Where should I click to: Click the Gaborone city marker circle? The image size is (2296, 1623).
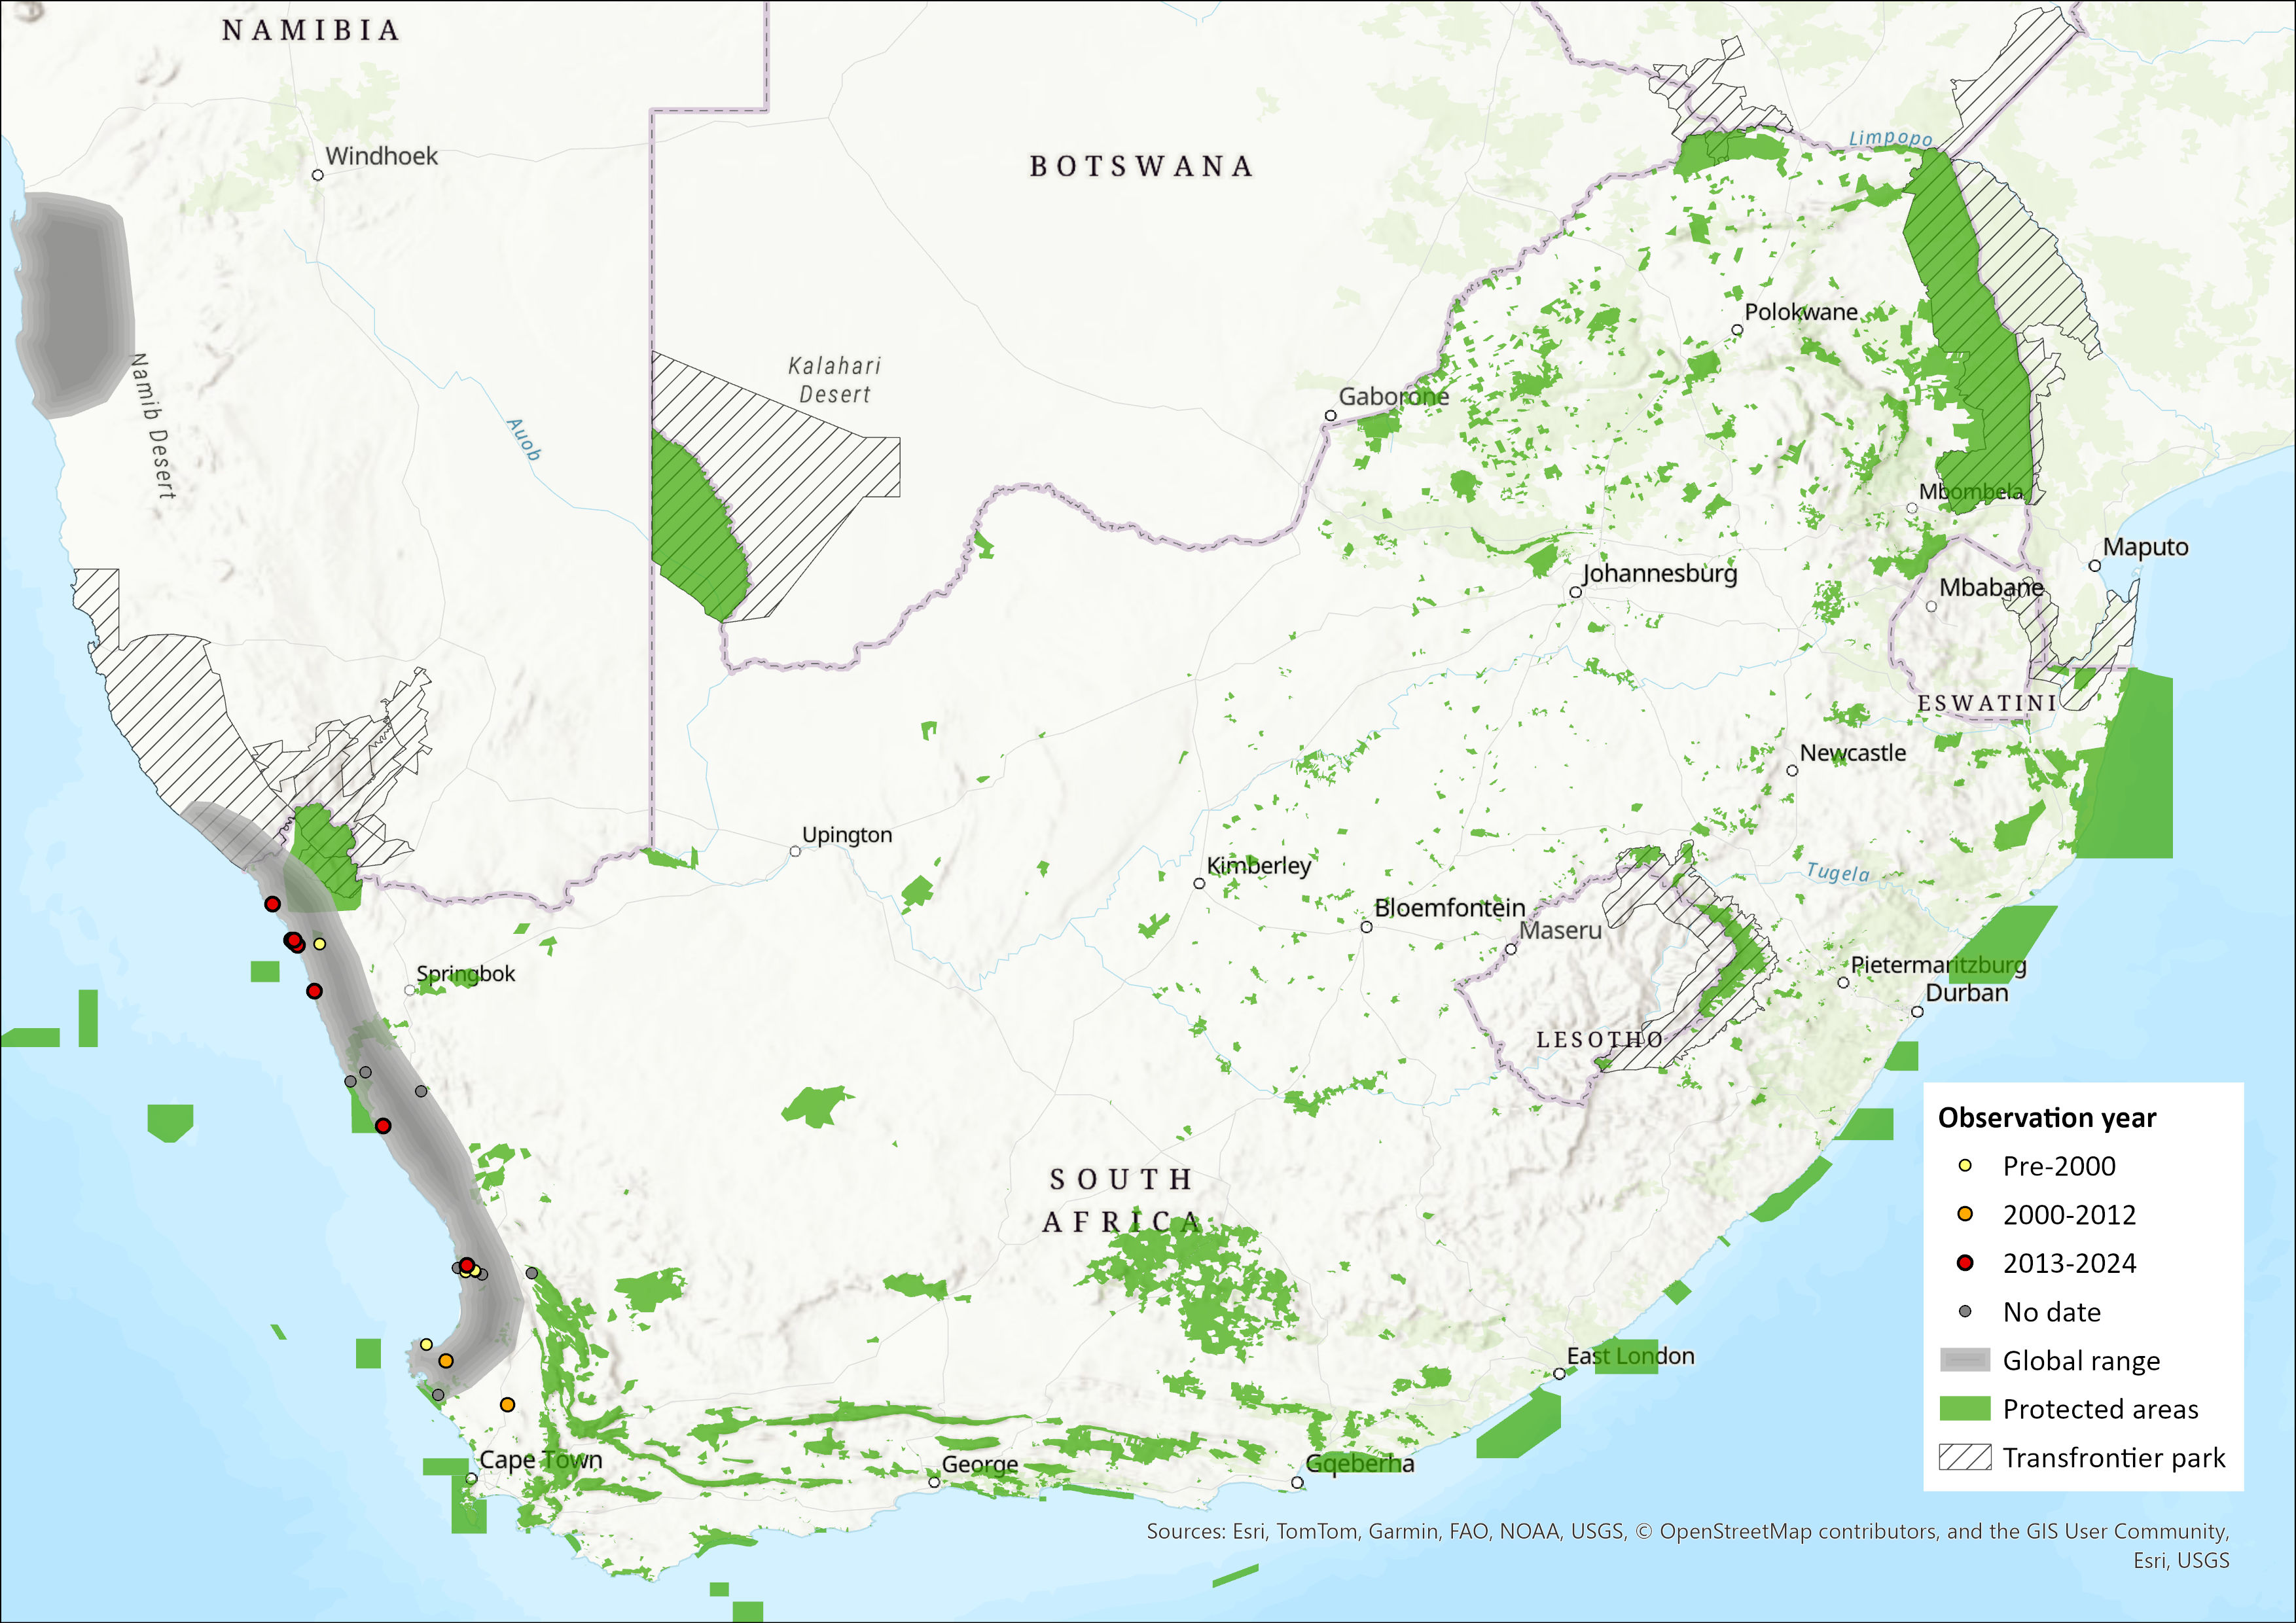click(1331, 416)
